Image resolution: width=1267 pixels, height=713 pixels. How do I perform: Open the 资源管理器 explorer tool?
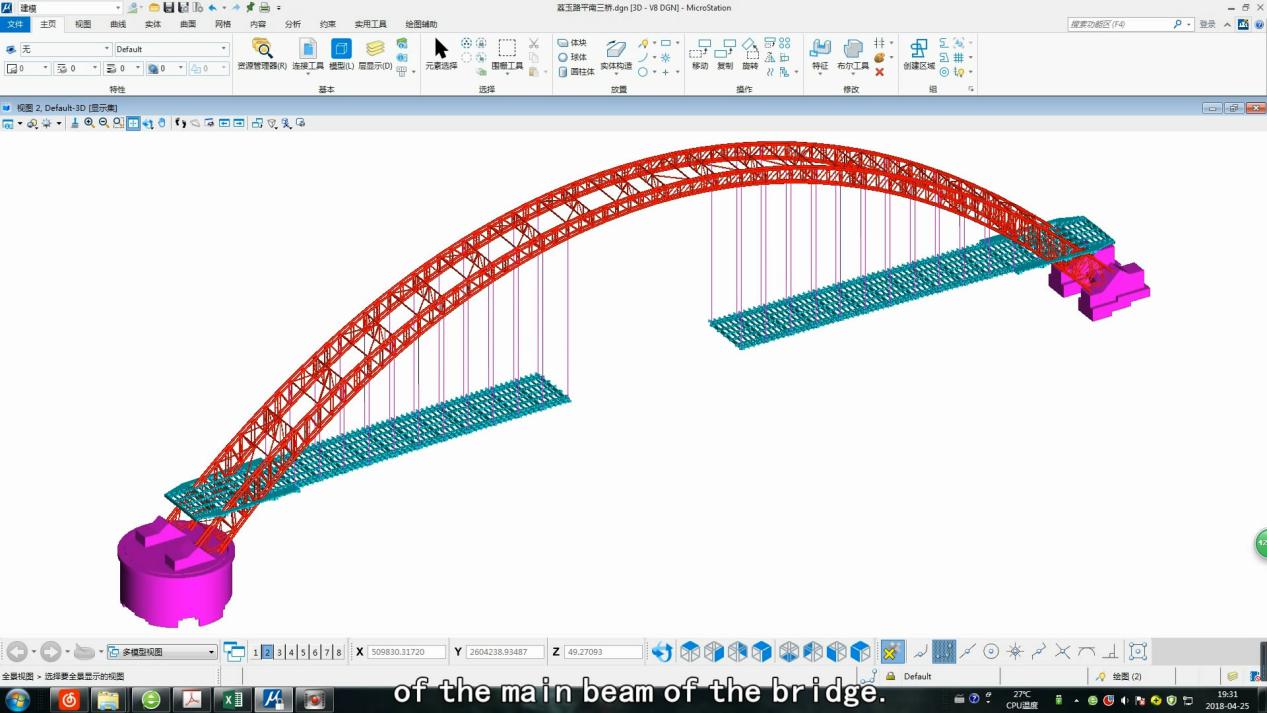(x=262, y=54)
